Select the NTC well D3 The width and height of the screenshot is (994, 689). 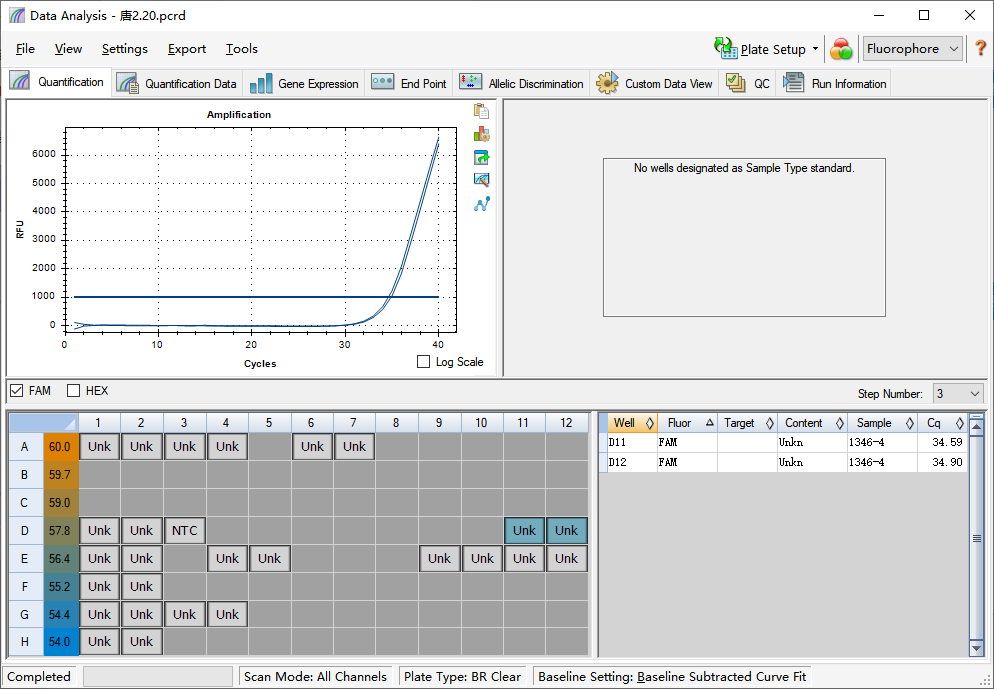point(184,531)
